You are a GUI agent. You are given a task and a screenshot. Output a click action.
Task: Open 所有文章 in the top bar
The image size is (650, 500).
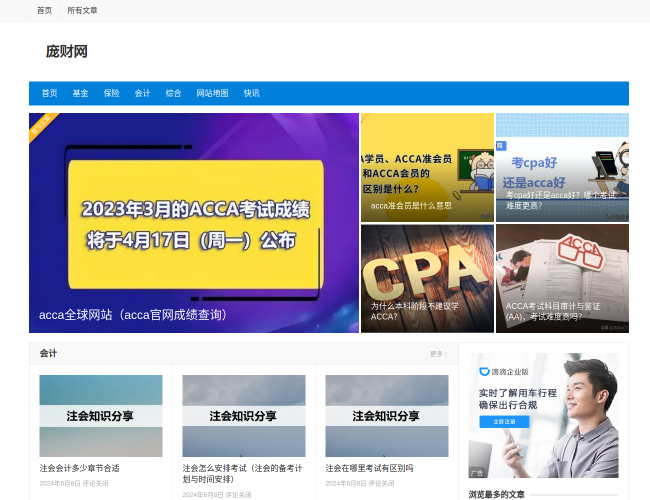82,10
